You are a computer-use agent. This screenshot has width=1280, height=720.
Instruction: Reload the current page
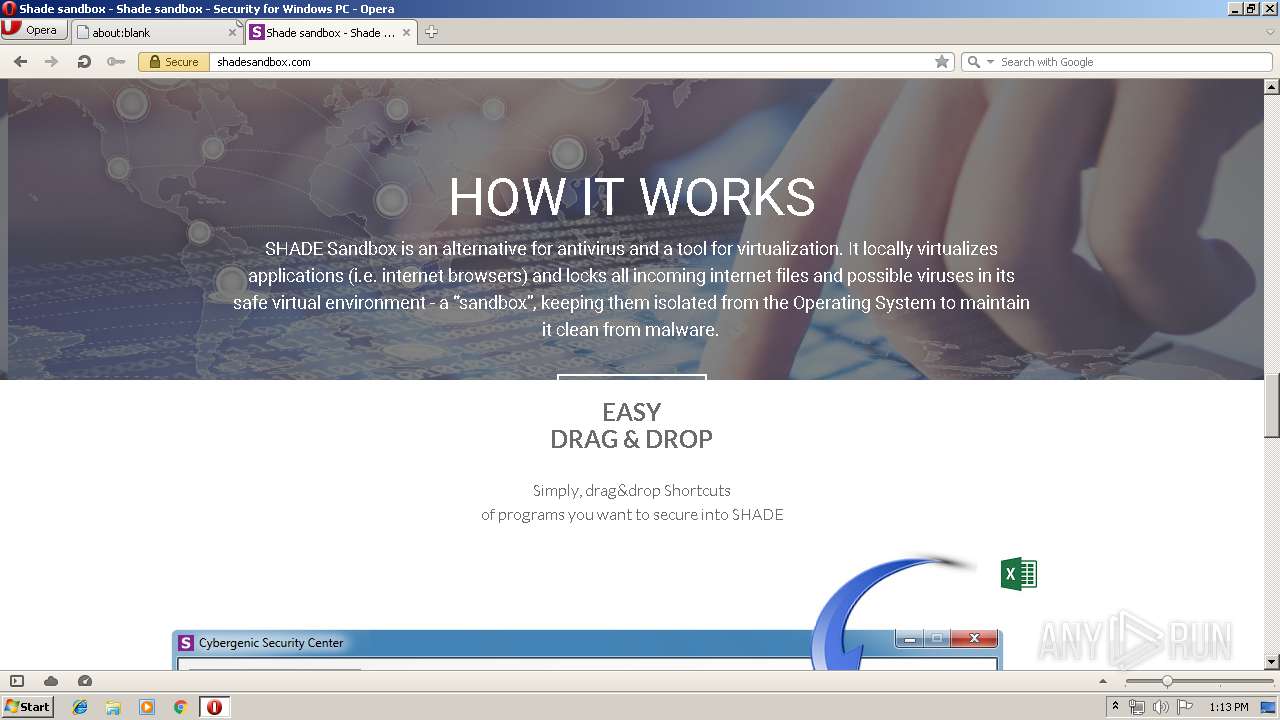[84, 62]
